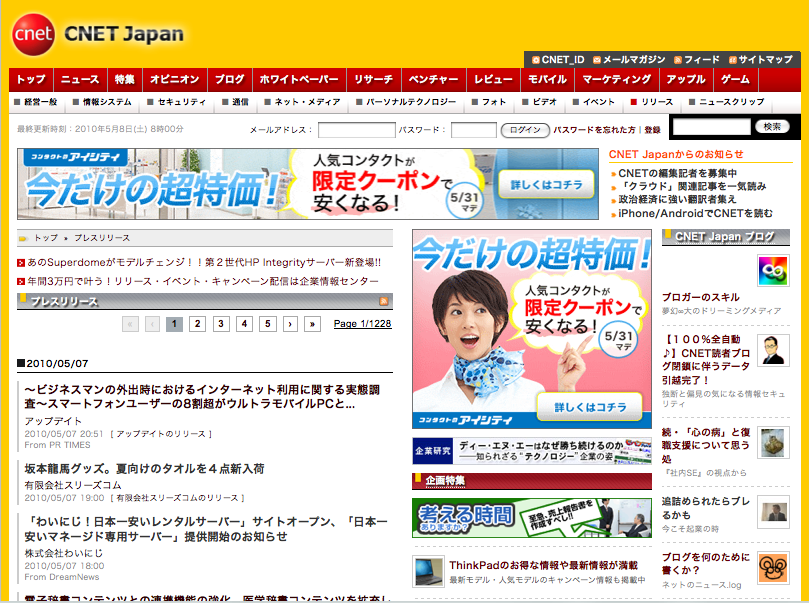The width and height of the screenshot is (809, 603).
Task: Go to next page arrow in pagination
Action: [290, 324]
